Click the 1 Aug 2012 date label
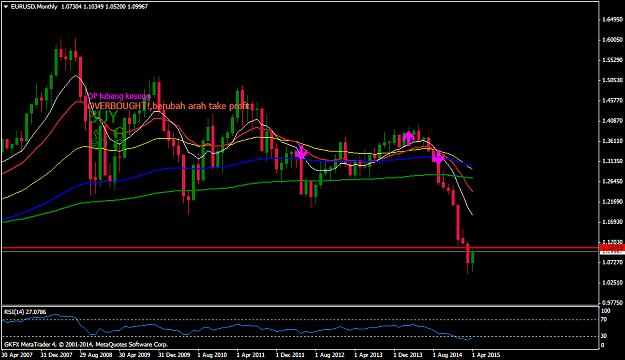The height and width of the screenshot is (360, 625). (330, 355)
